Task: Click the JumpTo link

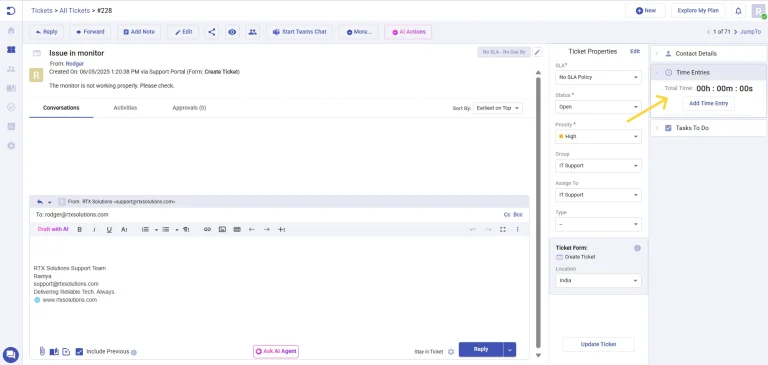Action: click(750, 32)
